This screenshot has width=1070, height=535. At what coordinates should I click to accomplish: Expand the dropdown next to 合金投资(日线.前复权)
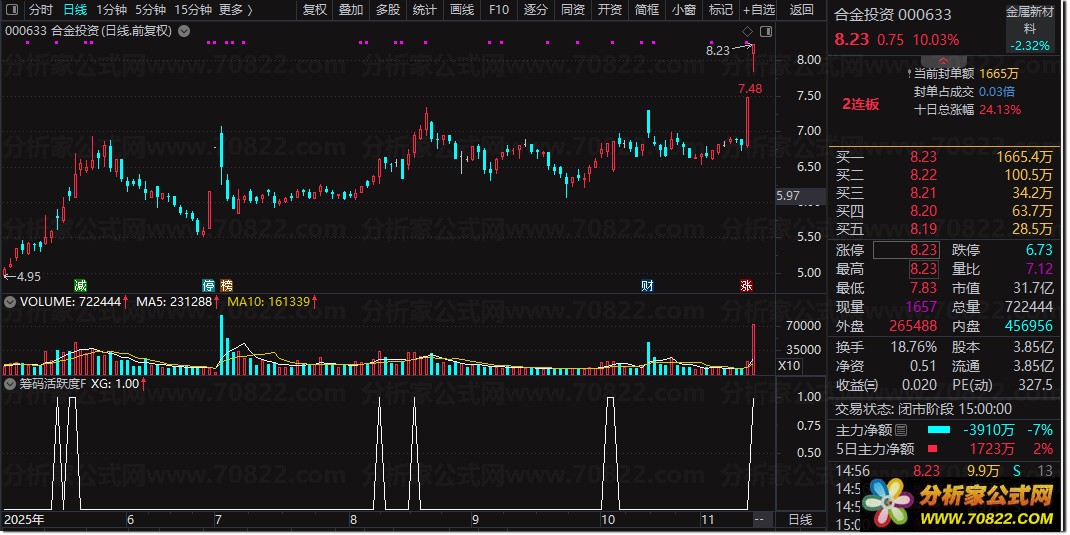tap(183, 31)
